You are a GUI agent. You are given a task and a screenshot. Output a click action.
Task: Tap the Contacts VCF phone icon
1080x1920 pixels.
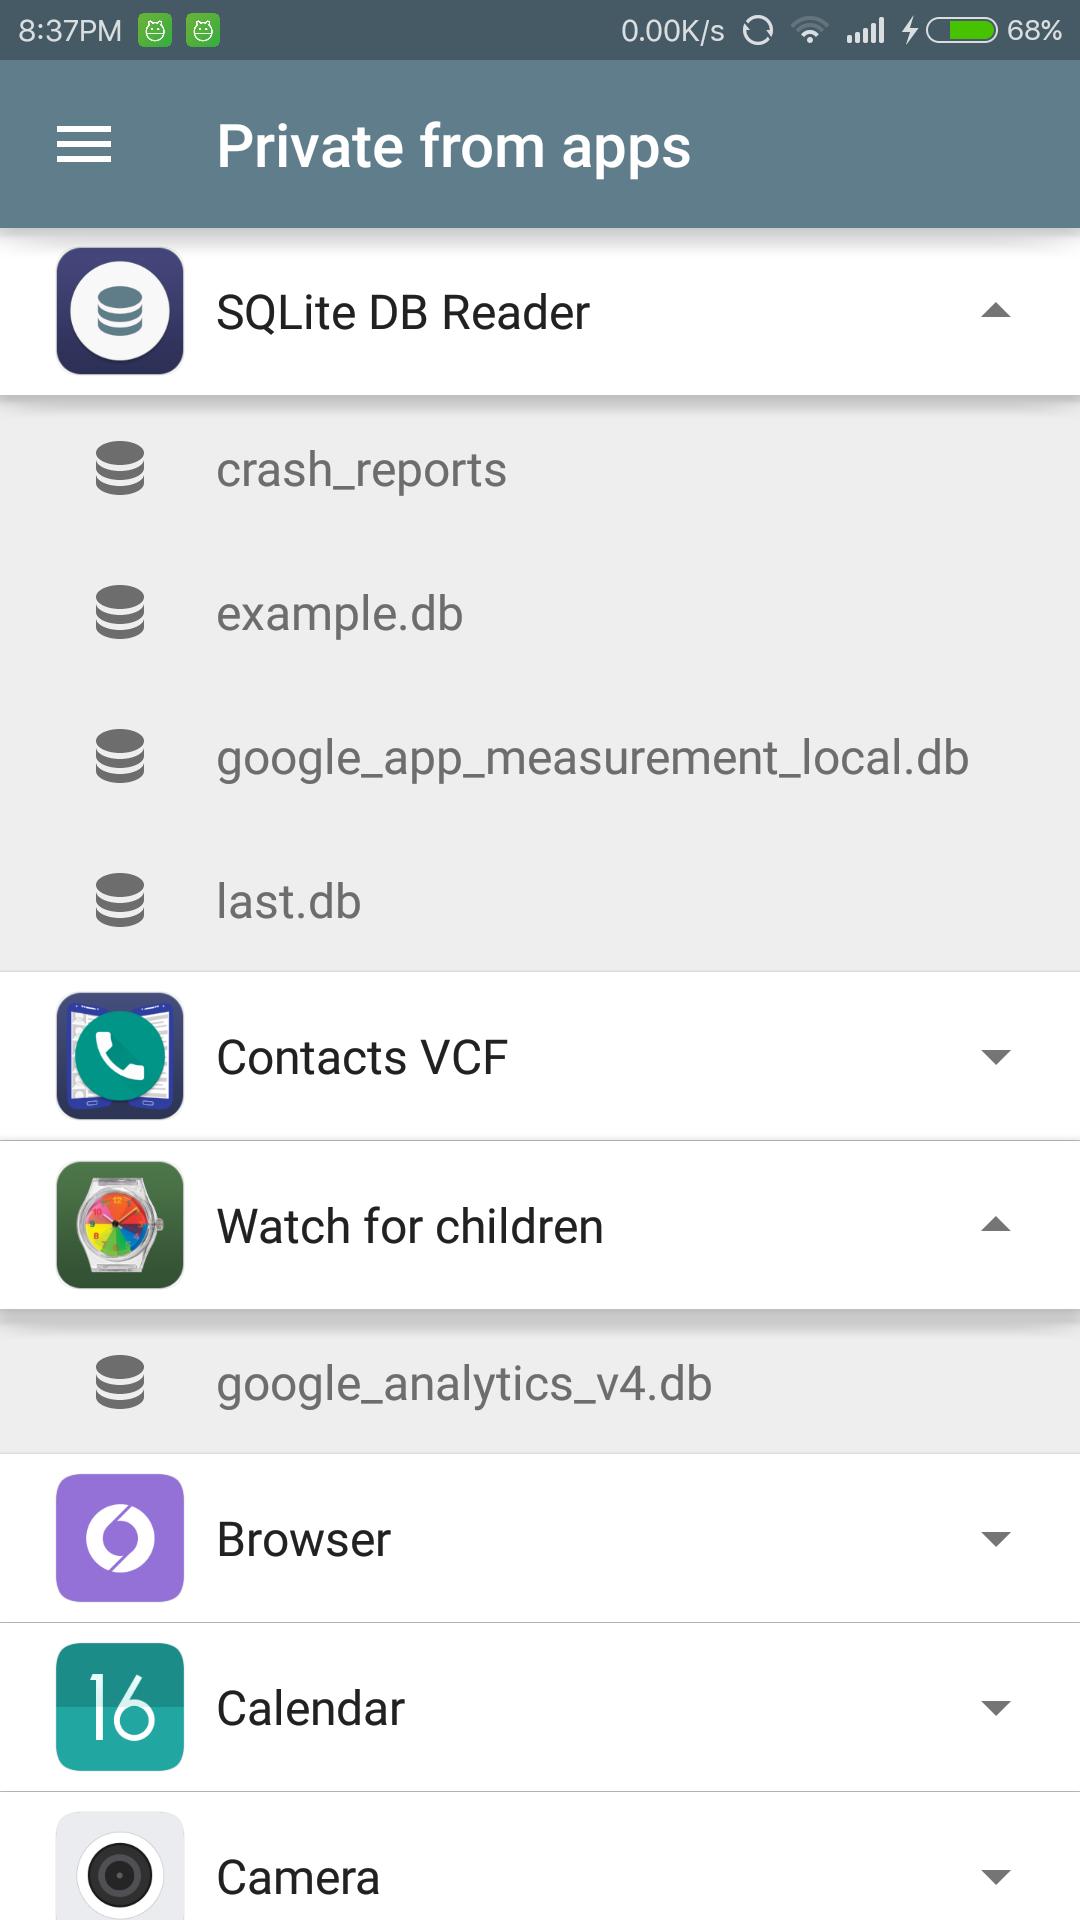click(x=120, y=1056)
